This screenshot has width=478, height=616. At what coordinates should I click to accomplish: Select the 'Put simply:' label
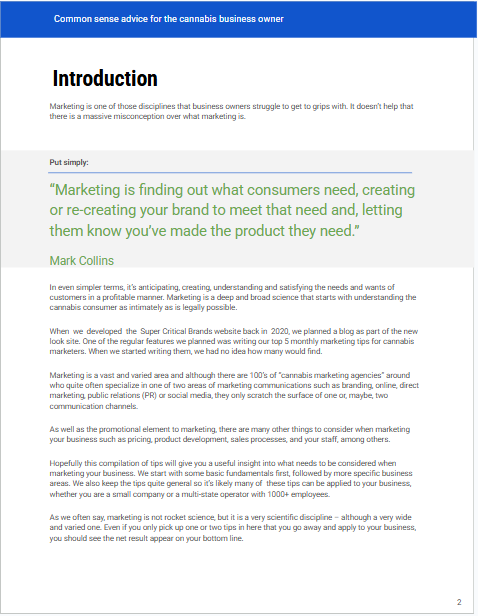[69, 162]
